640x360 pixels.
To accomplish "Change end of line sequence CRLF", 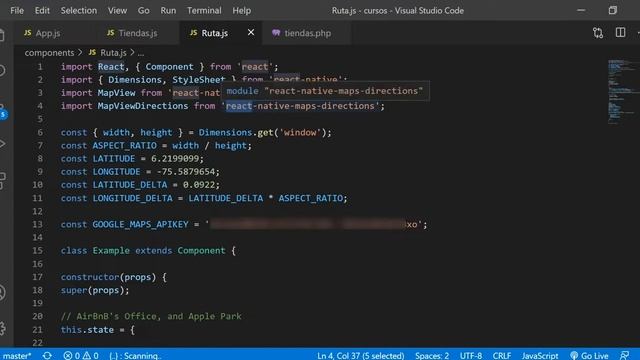I will tap(502, 356).
